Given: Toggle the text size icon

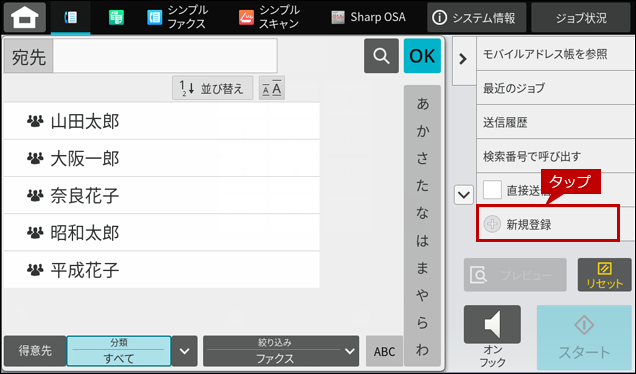Looking at the screenshot, I should tap(272, 88).
